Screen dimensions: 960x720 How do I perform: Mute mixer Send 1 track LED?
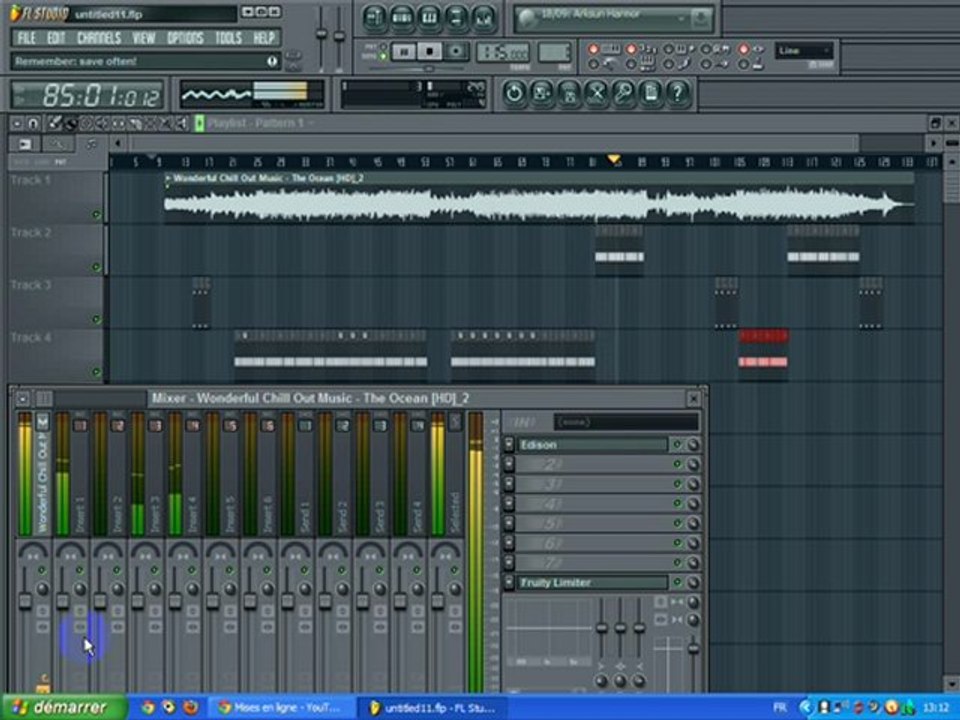click(x=304, y=571)
